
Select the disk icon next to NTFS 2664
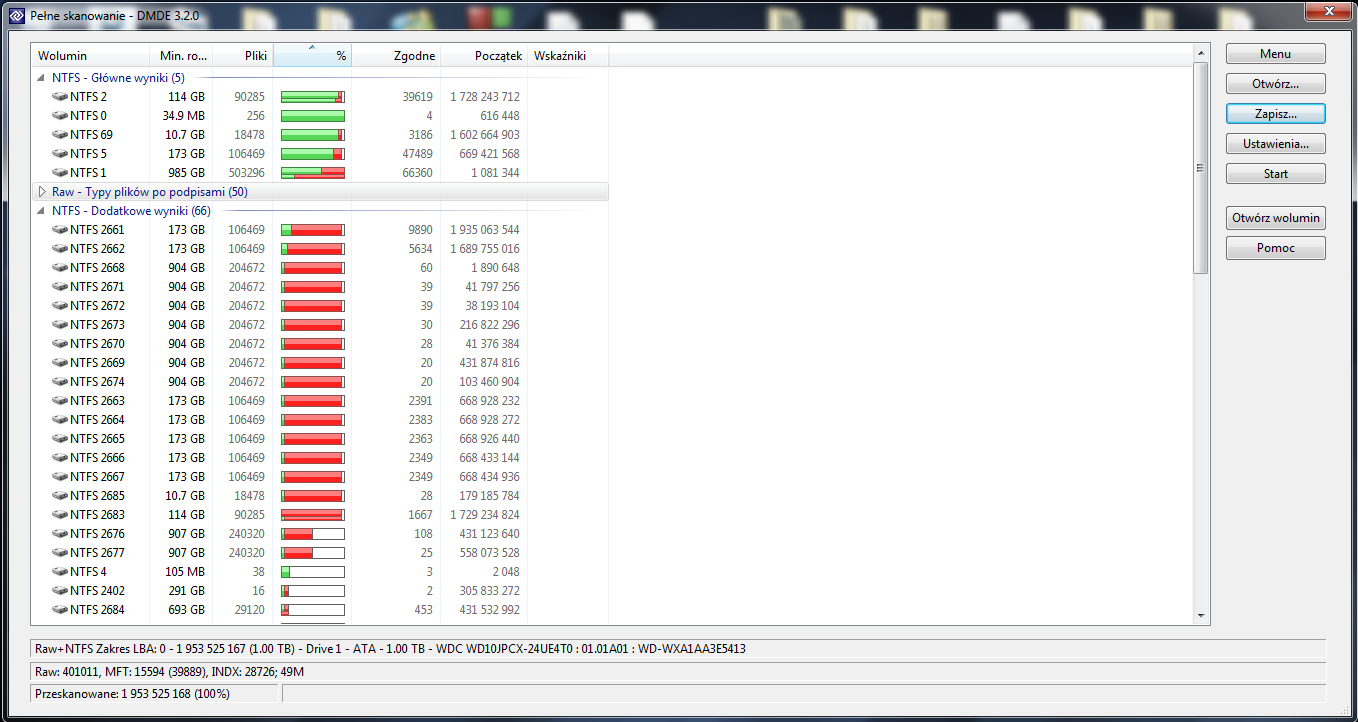pos(60,420)
